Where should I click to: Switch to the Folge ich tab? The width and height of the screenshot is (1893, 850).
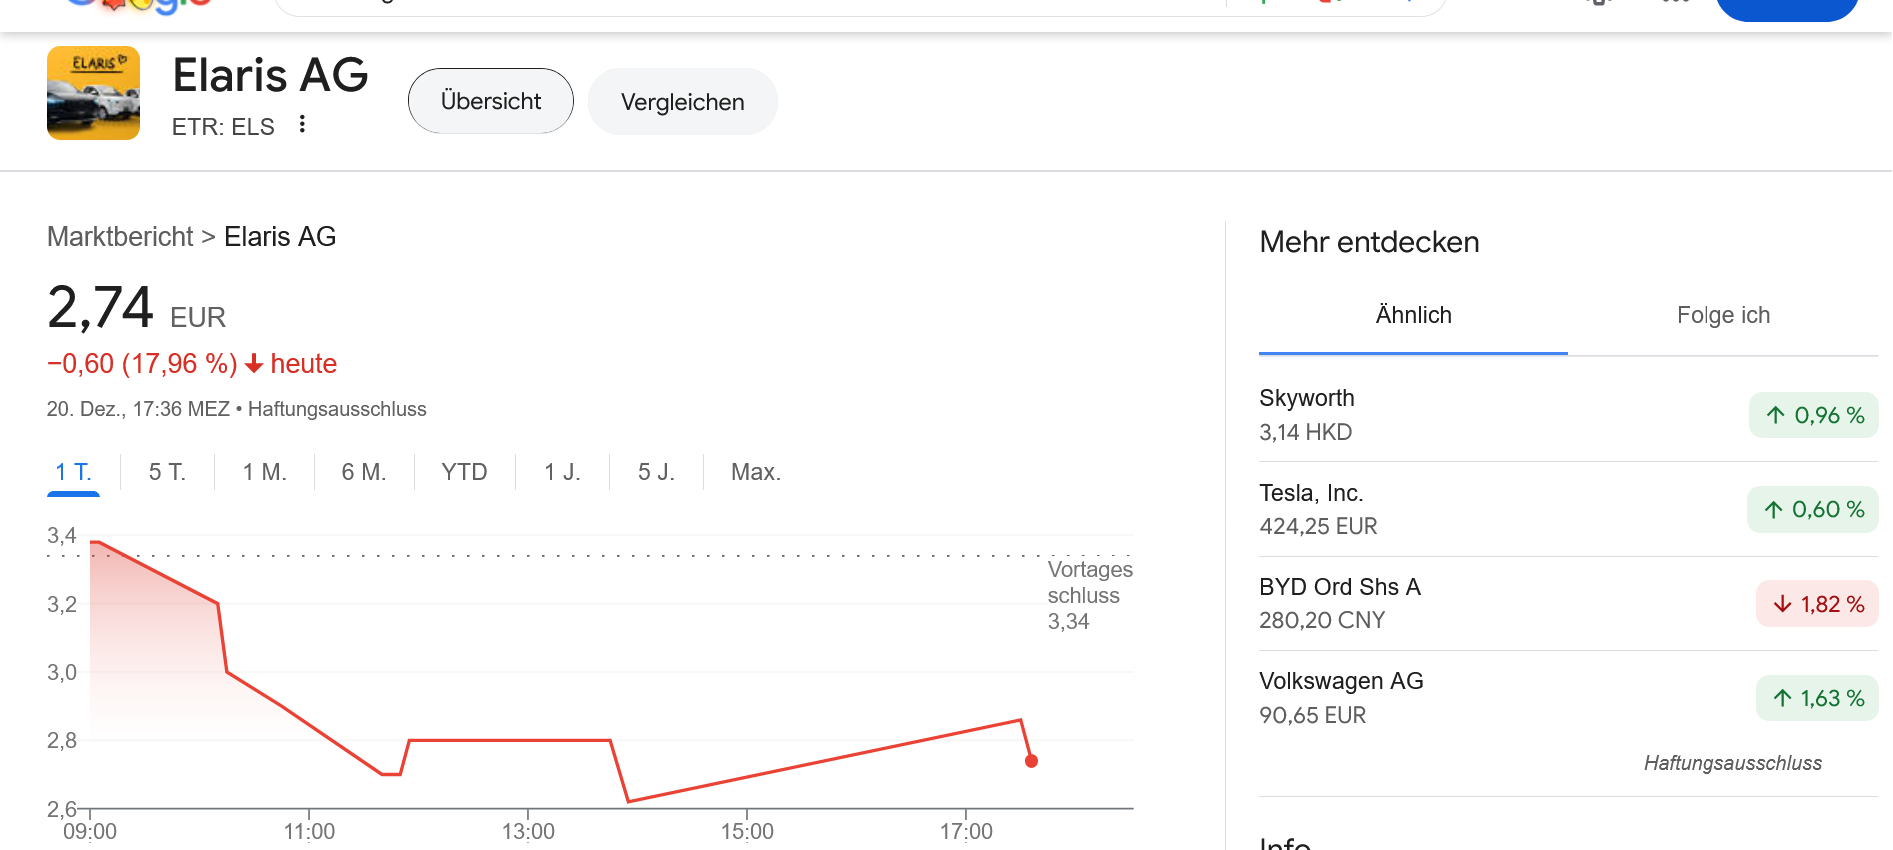[x=1722, y=316]
